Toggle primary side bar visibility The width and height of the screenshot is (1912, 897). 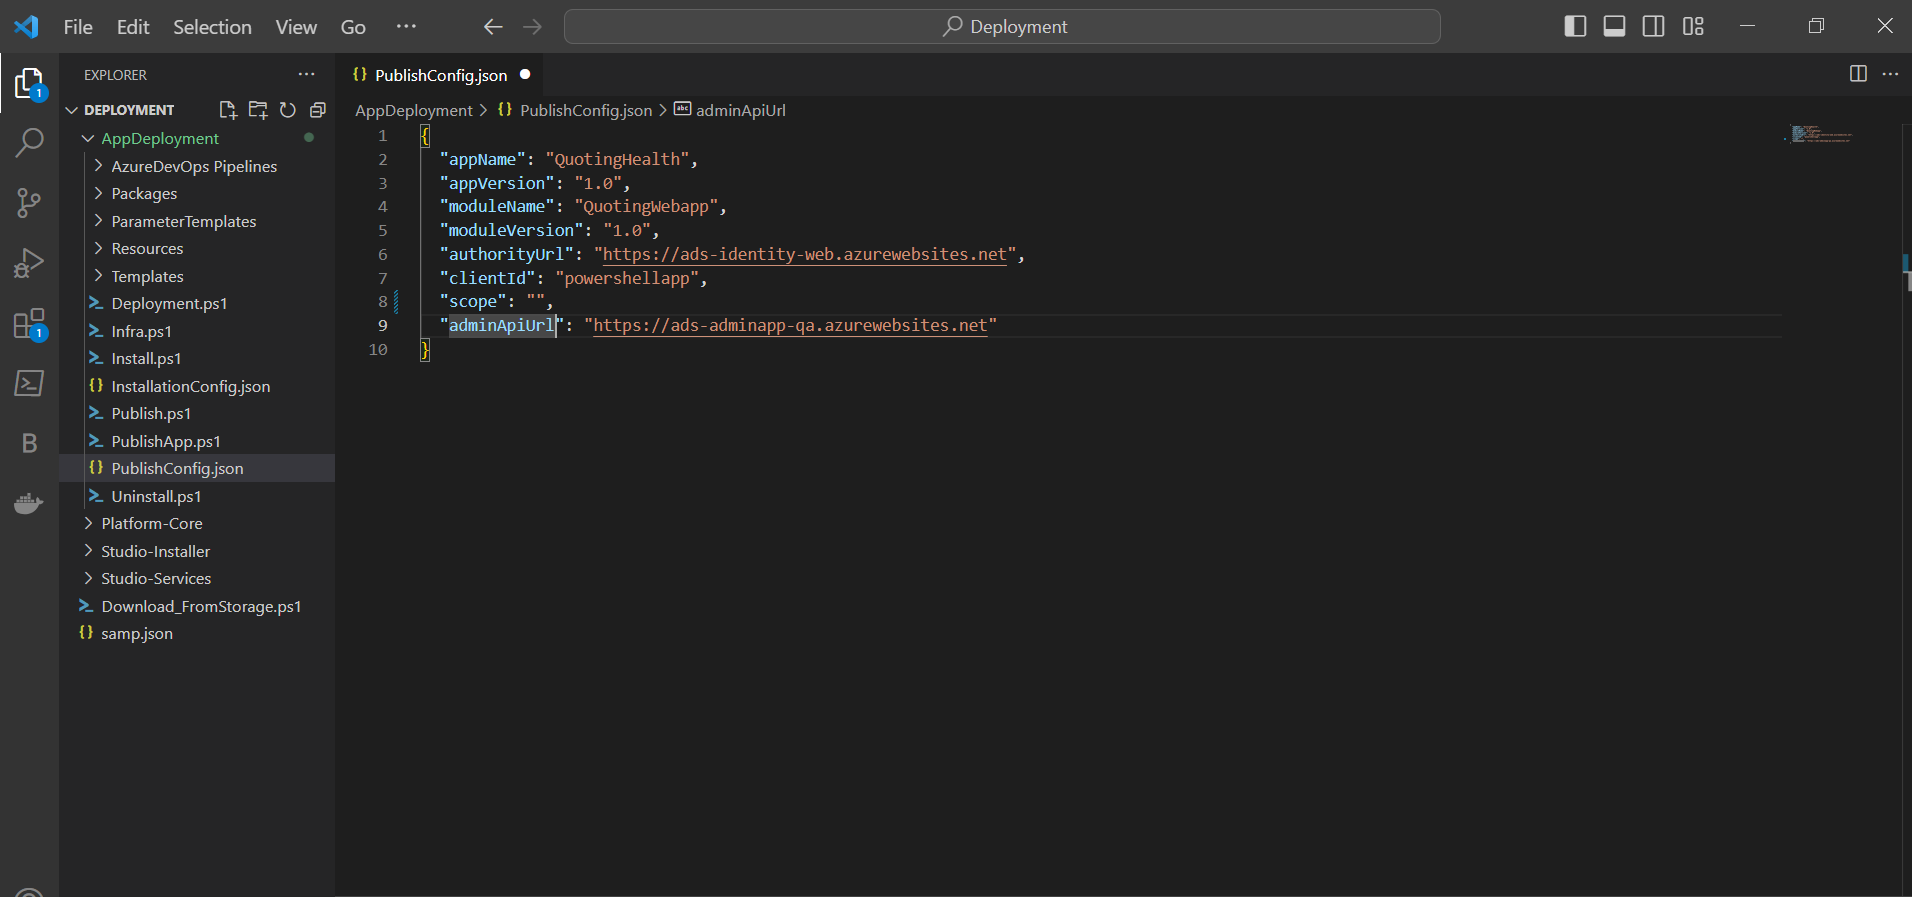click(x=1575, y=26)
